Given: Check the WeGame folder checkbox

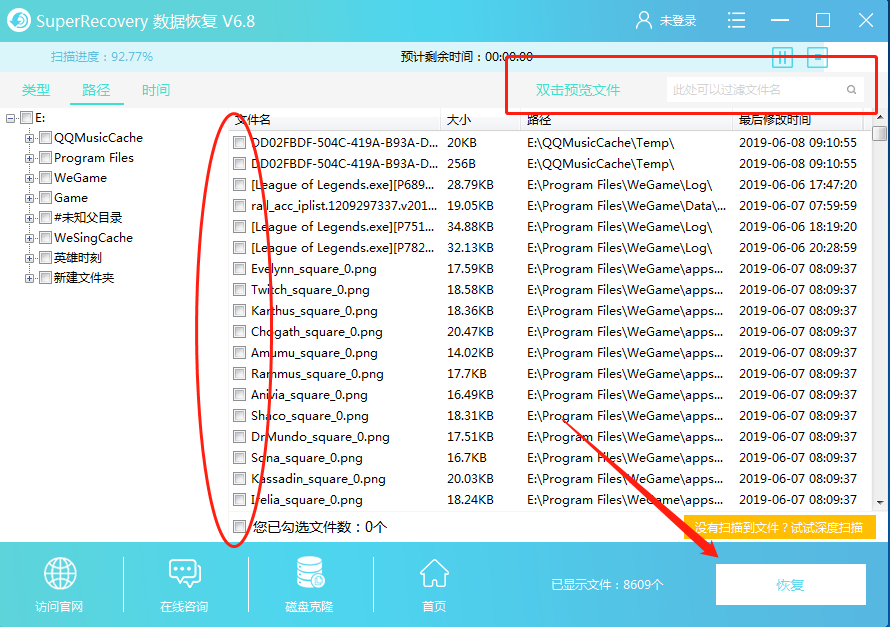Looking at the screenshot, I should click(x=46, y=177).
